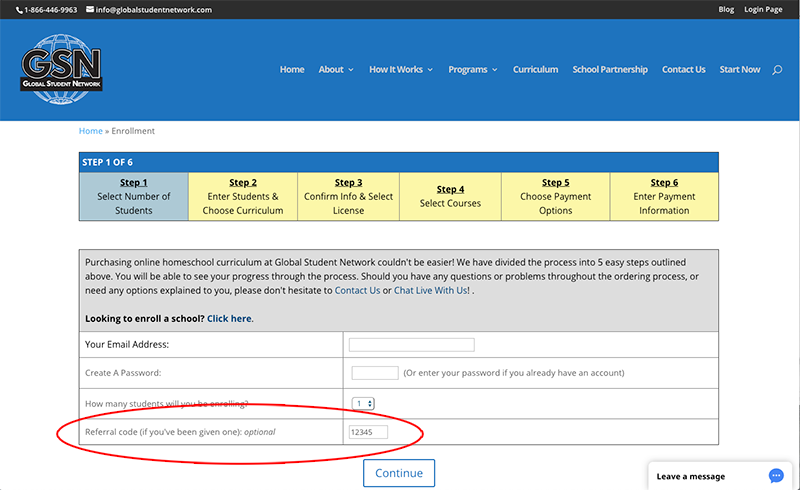Open the Blog link in top bar
800x490 pixels.
click(x=726, y=9)
